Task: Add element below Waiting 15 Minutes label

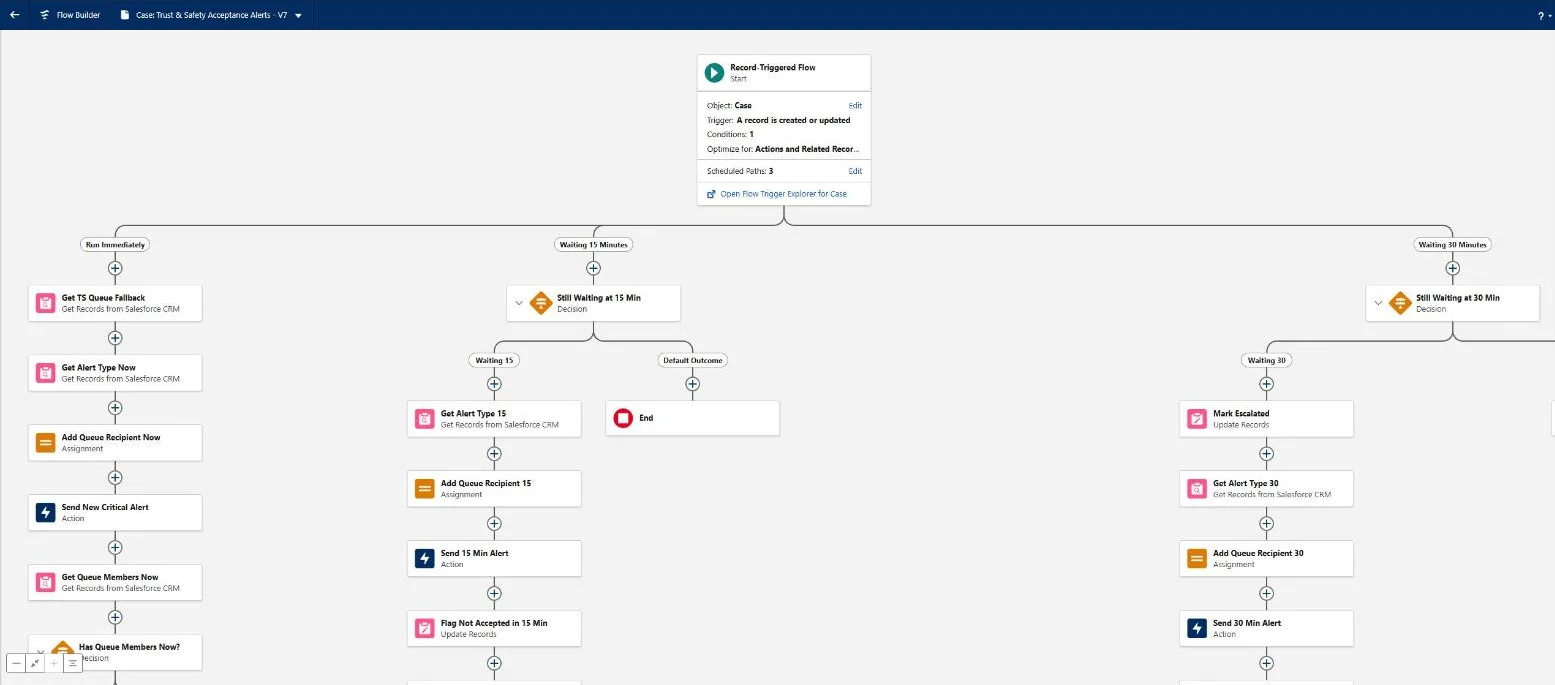Action: pyautogui.click(x=593, y=268)
